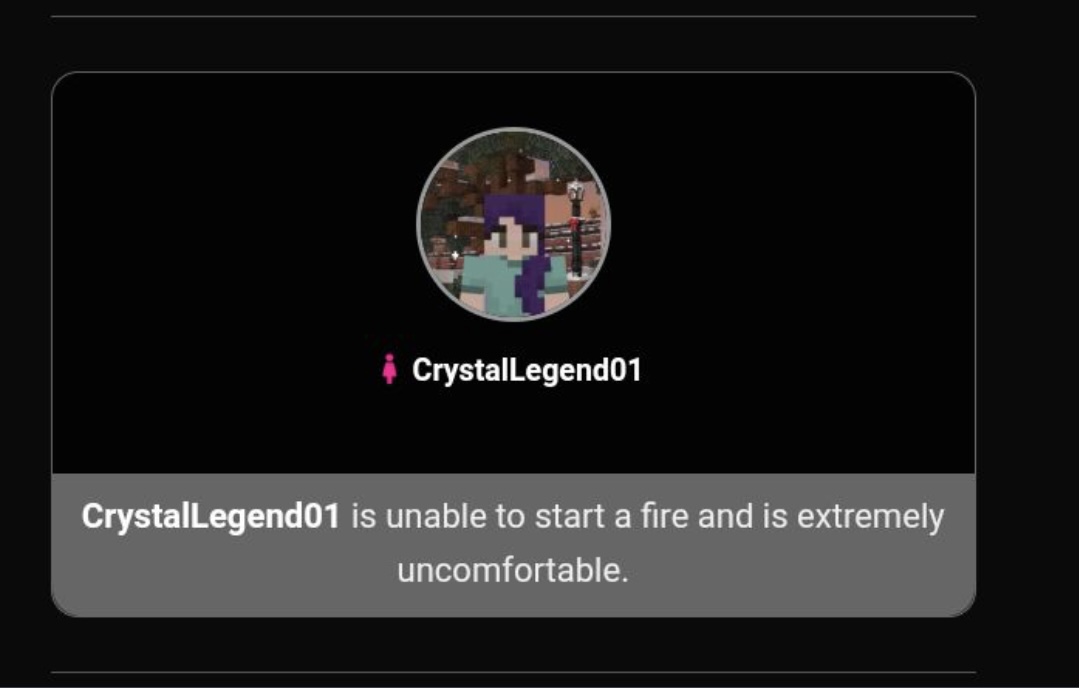Open CrystalLegend01's circular avatar picture
The width and height of the screenshot is (1079, 688).
513,224
